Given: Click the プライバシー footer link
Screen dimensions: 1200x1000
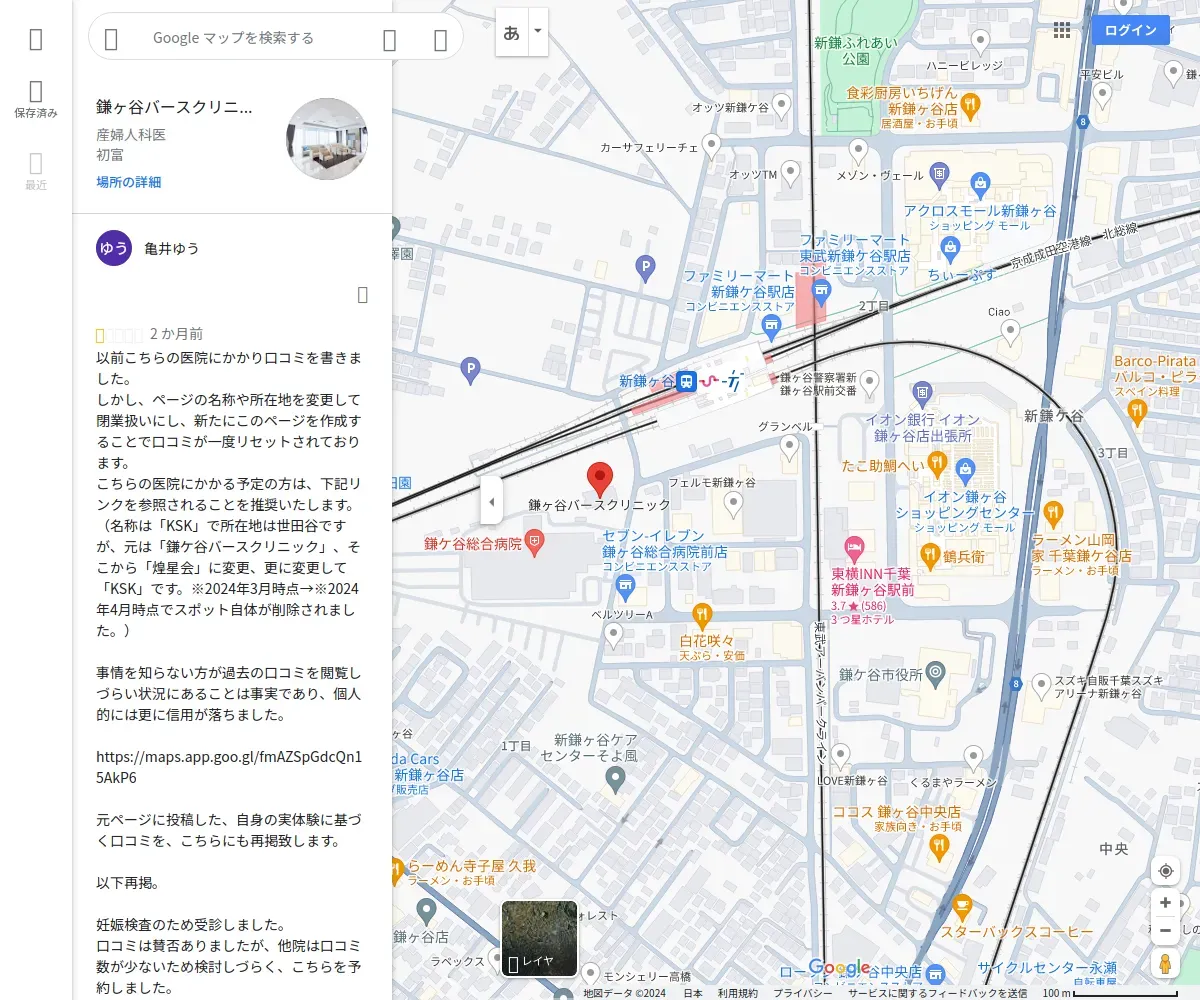Looking at the screenshot, I should click(802, 993).
